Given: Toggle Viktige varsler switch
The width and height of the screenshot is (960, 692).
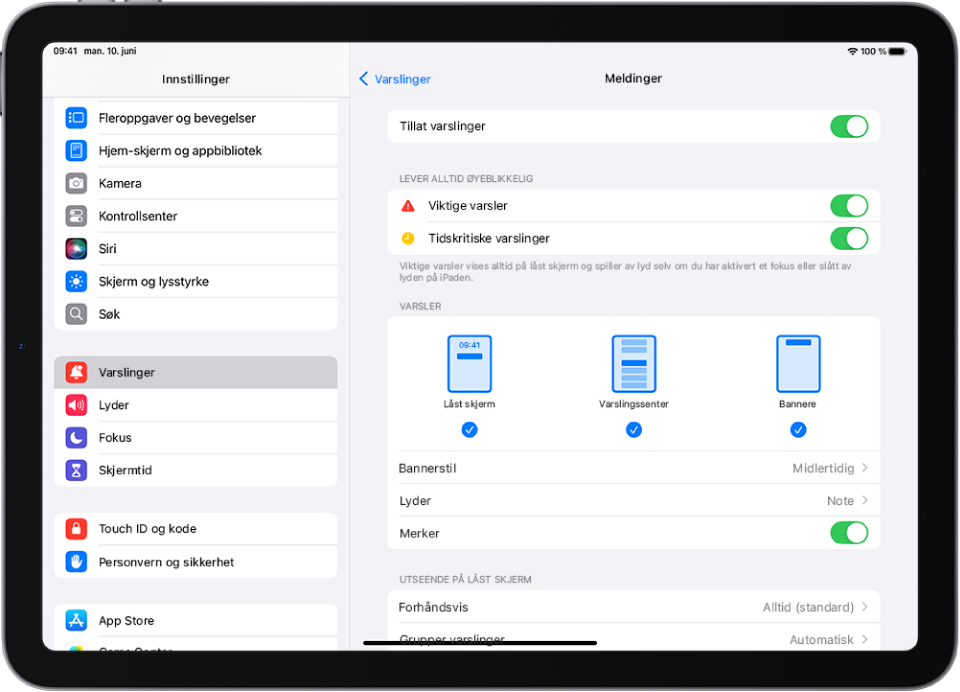Looking at the screenshot, I should [849, 206].
